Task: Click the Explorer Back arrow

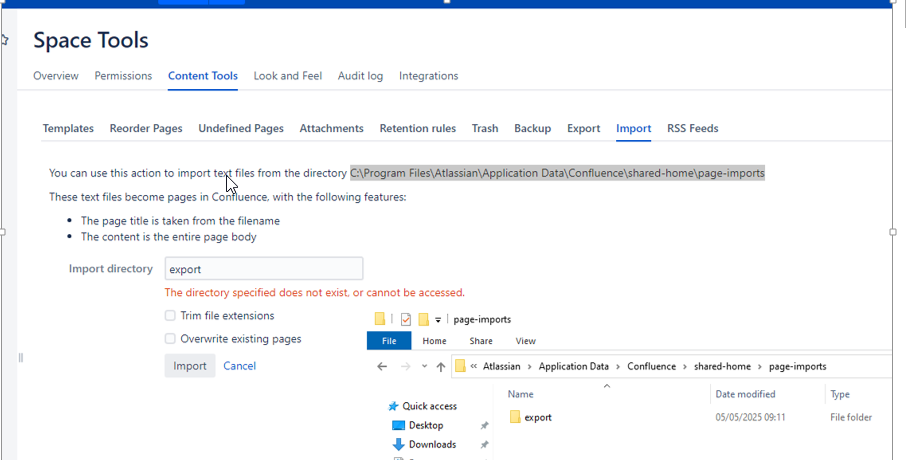Action: click(x=382, y=366)
